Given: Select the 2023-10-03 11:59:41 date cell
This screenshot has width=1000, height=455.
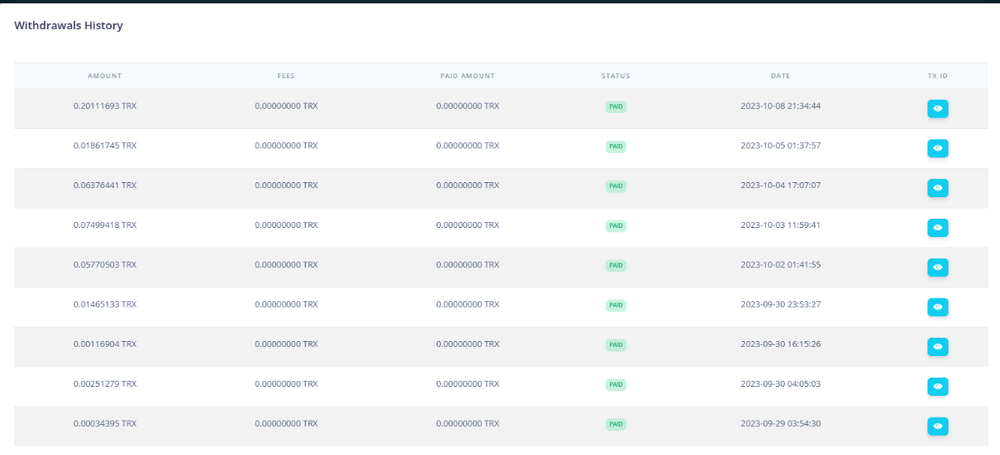Looking at the screenshot, I should pyautogui.click(x=780, y=225).
